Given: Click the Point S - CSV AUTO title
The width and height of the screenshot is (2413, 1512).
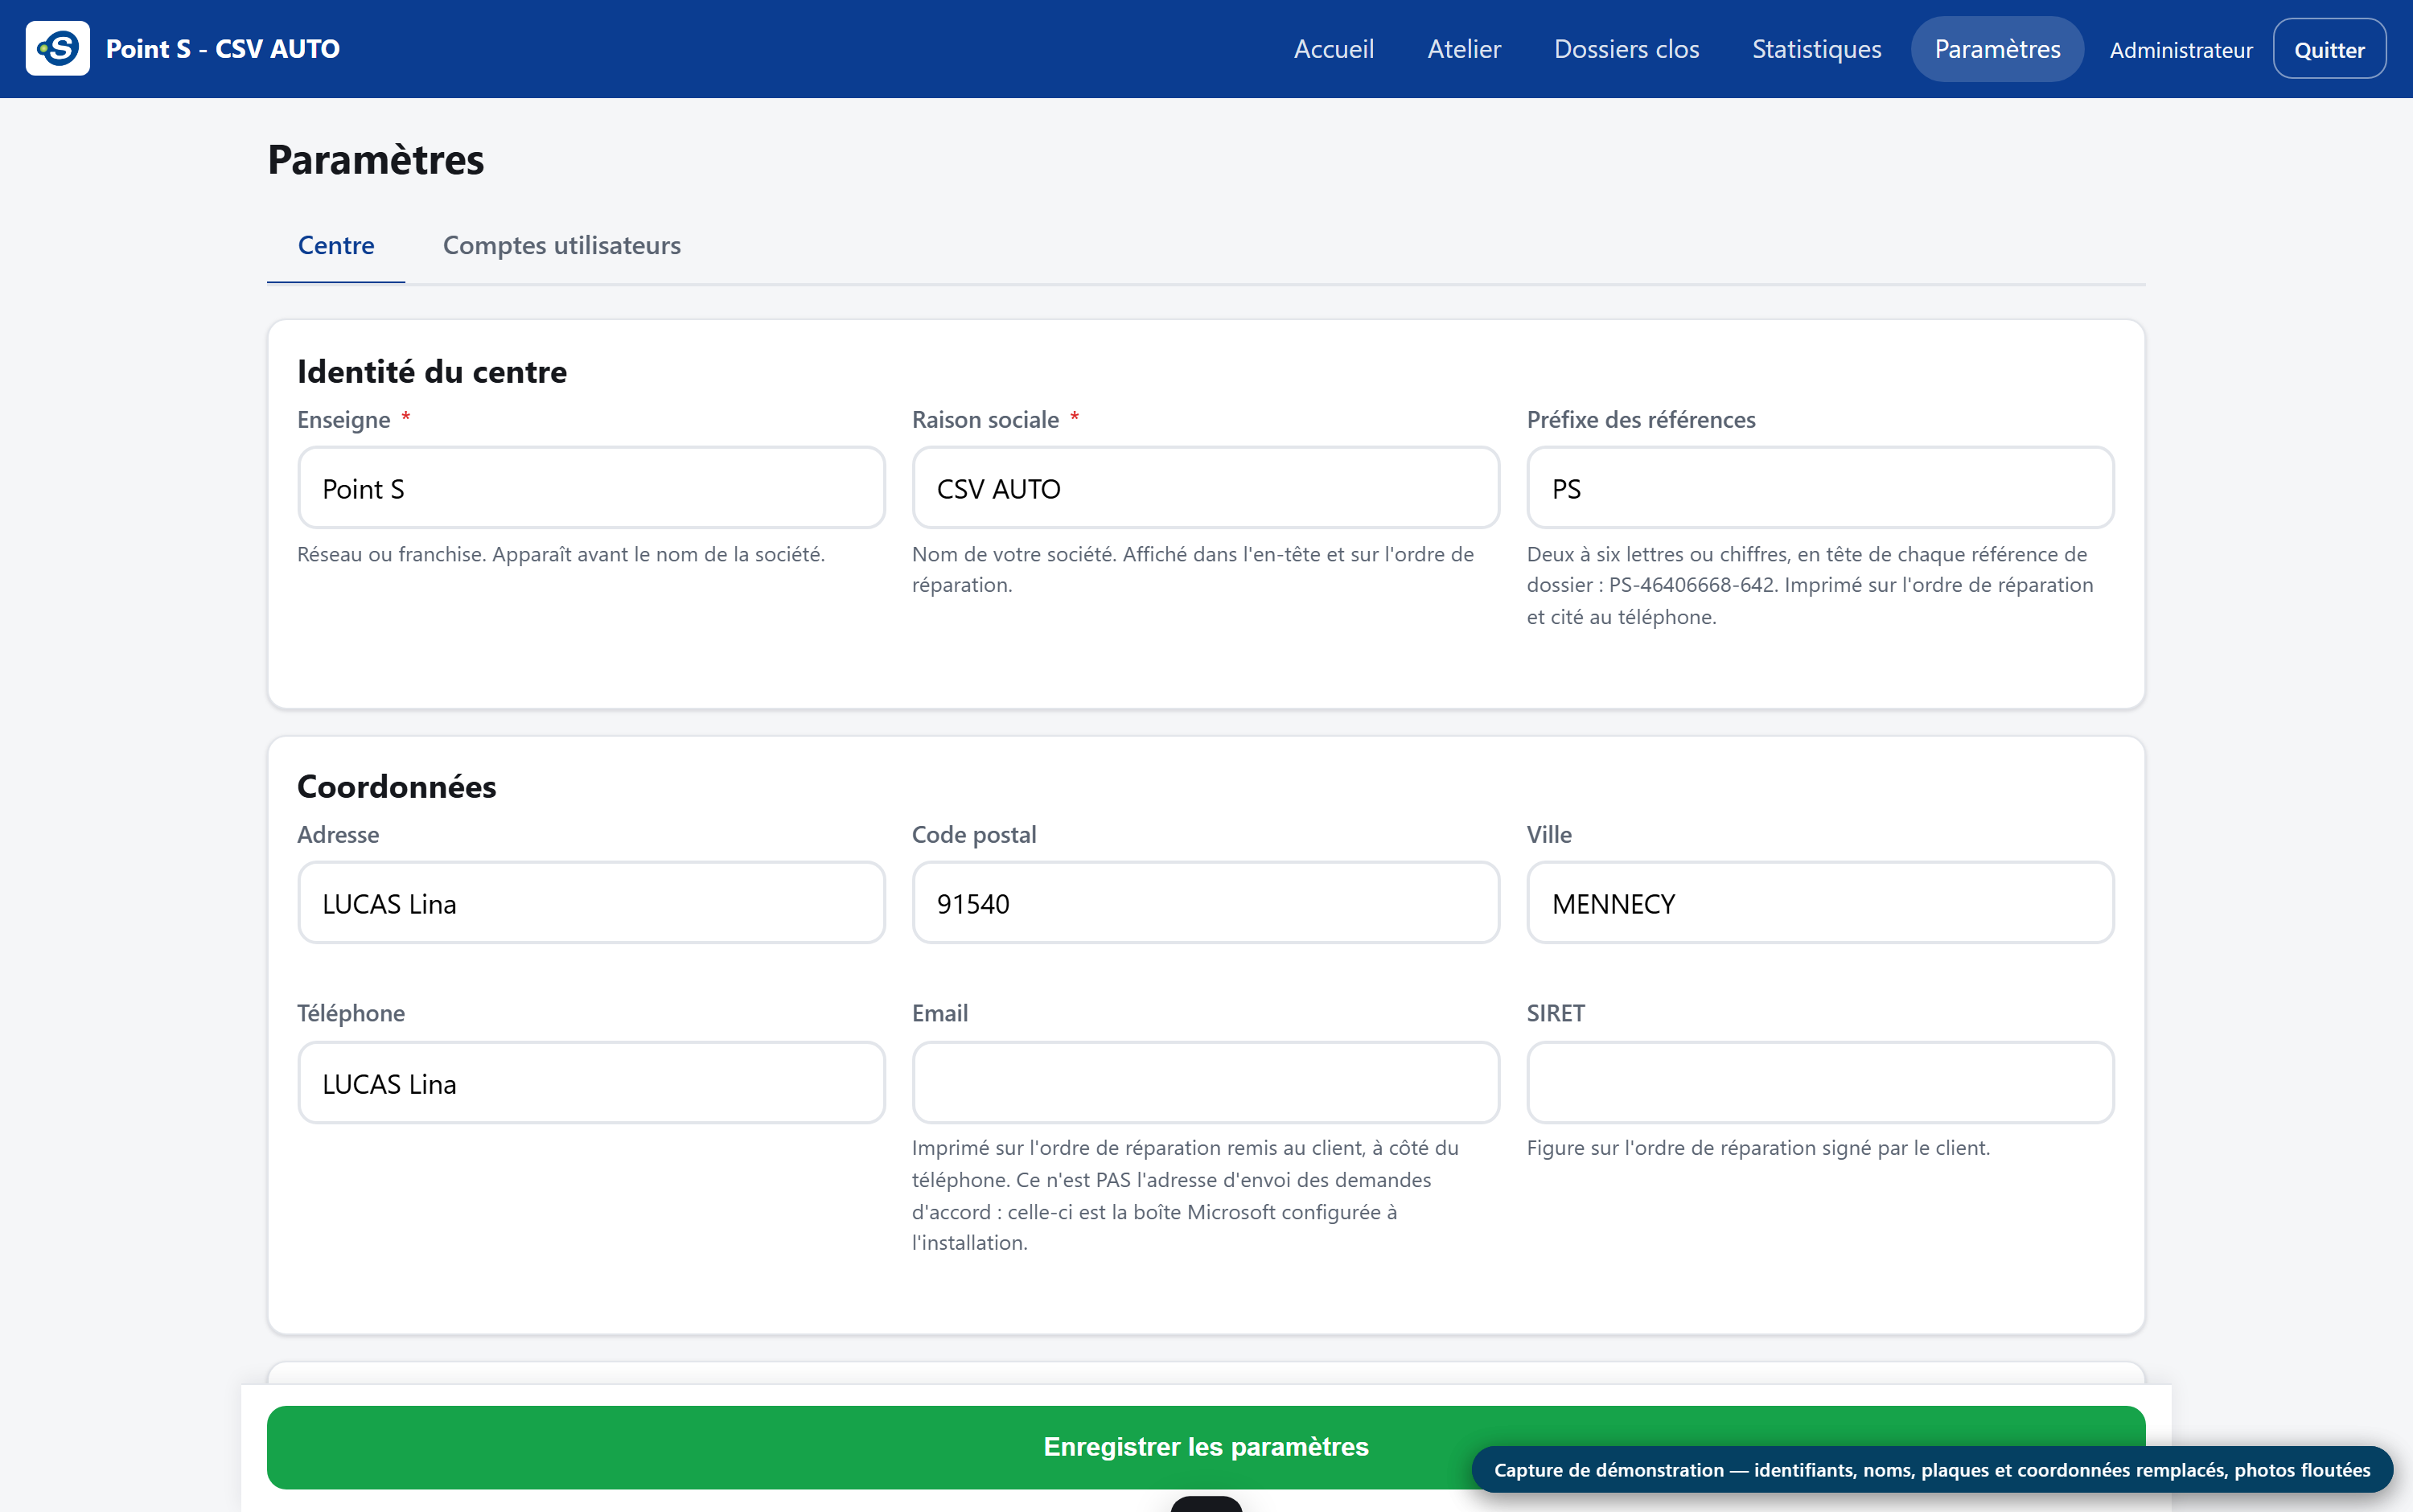Looking at the screenshot, I should click(223, 49).
